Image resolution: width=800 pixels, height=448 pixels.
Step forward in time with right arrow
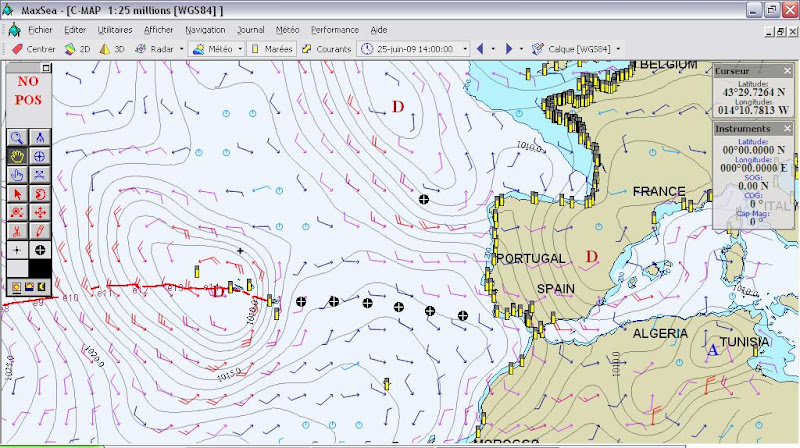tap(509, 48)
